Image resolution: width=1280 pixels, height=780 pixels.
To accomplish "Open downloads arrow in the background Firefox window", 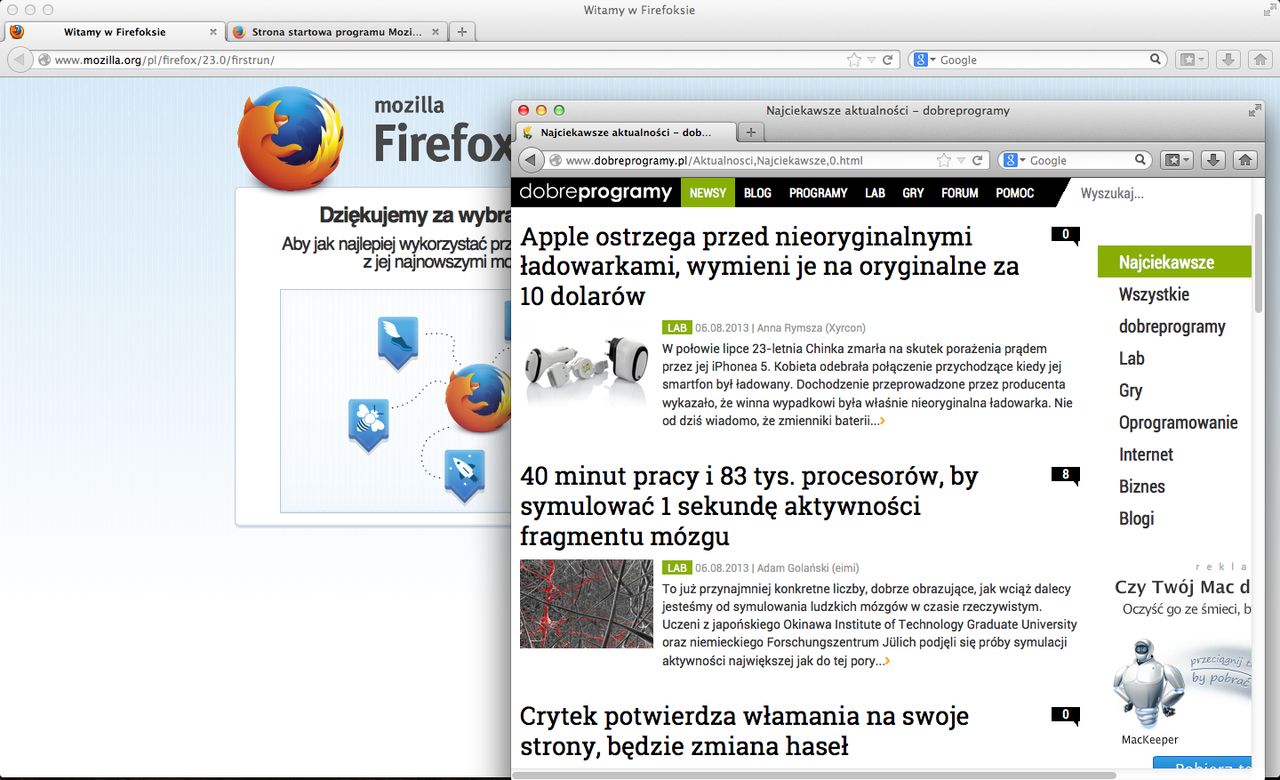I will click(x=1229, y=60).
